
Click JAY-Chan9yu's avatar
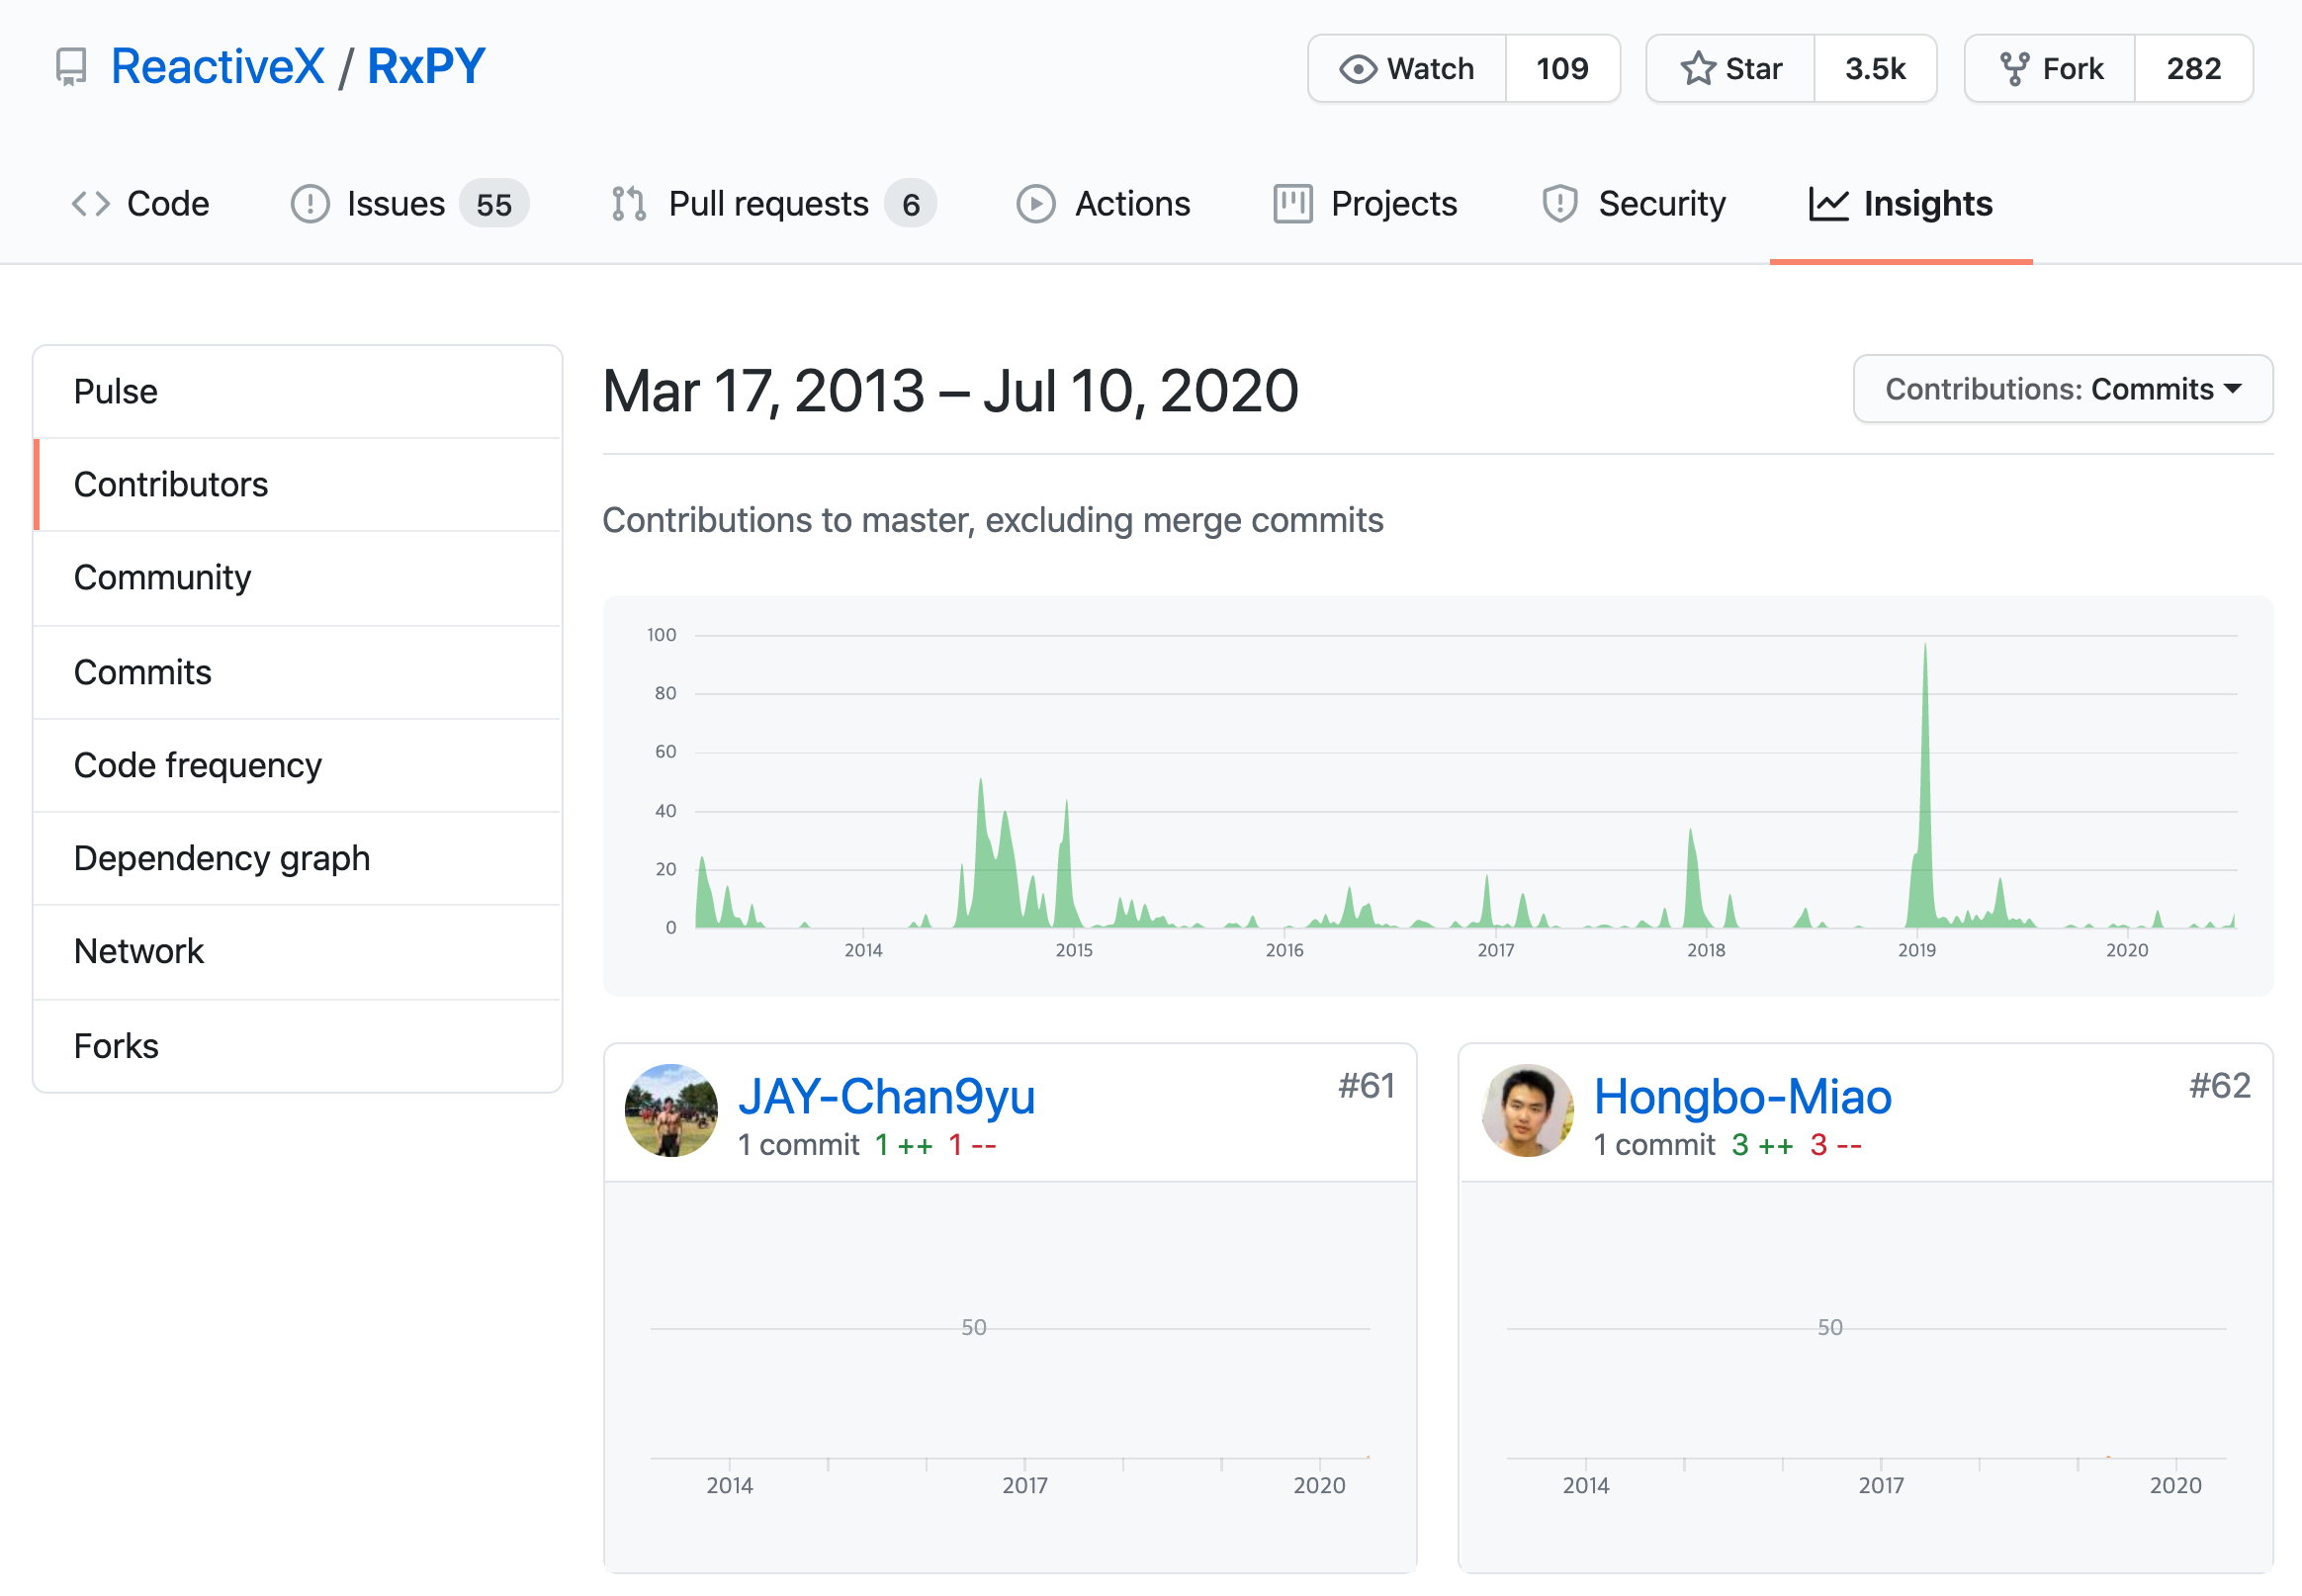point(671,1111)
